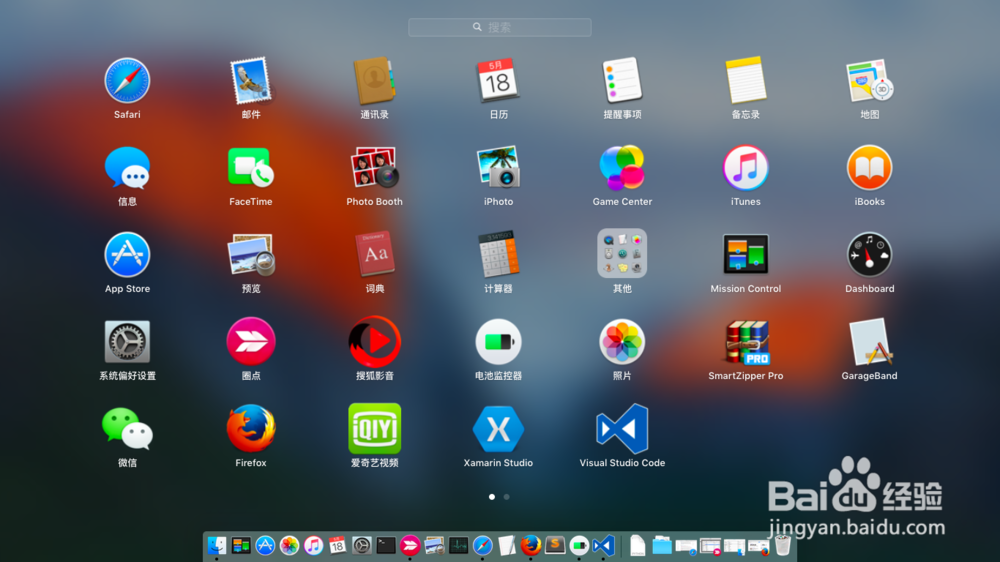Launch Sublime Text from the Dock
Image resolution: width=1000 pixels, height=562 pixels.
pyautogui.click(x=555, y=545)
